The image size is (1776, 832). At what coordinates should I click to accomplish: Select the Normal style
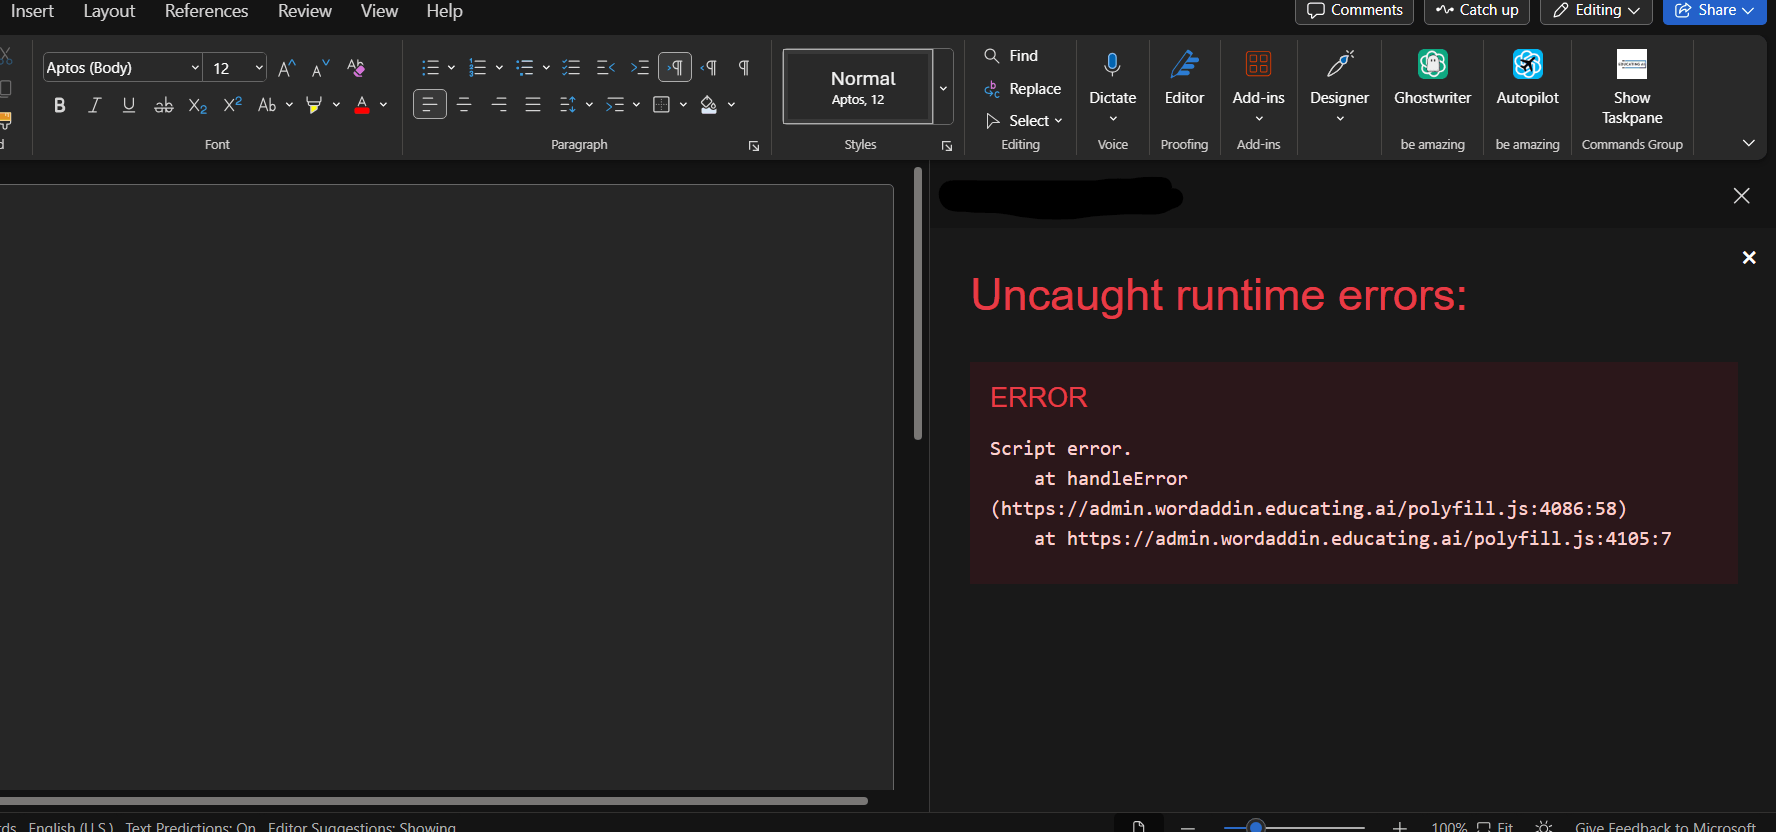click(858, 87)
